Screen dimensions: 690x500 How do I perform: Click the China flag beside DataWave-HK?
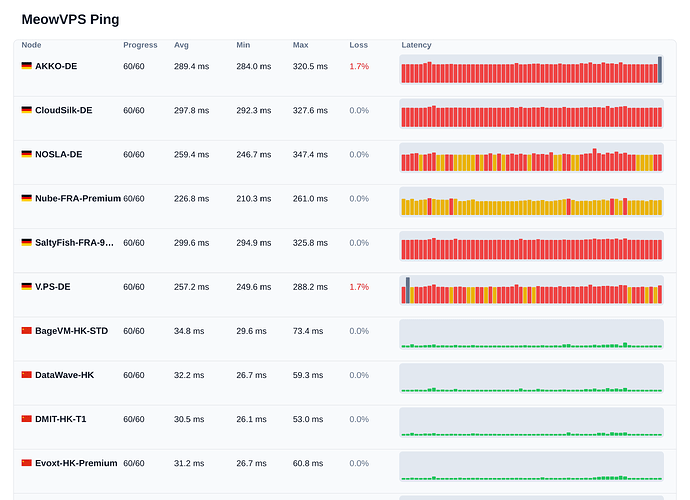click(x=26, y=375)
